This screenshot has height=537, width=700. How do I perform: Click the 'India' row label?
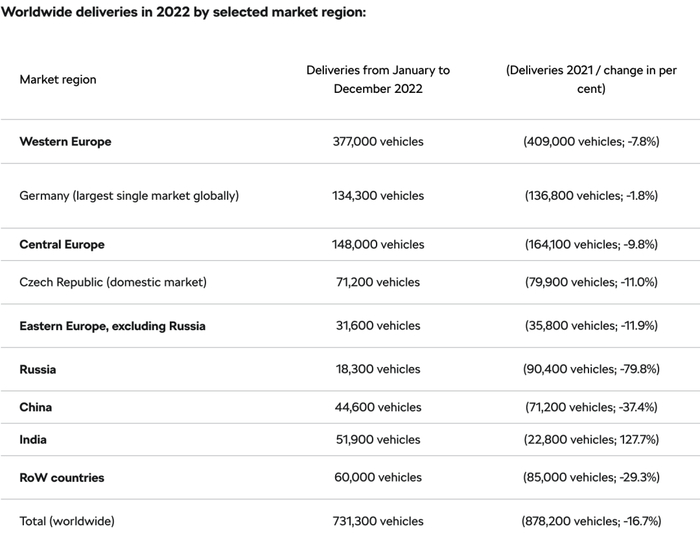pyautogui.click(x=33, y=440)
